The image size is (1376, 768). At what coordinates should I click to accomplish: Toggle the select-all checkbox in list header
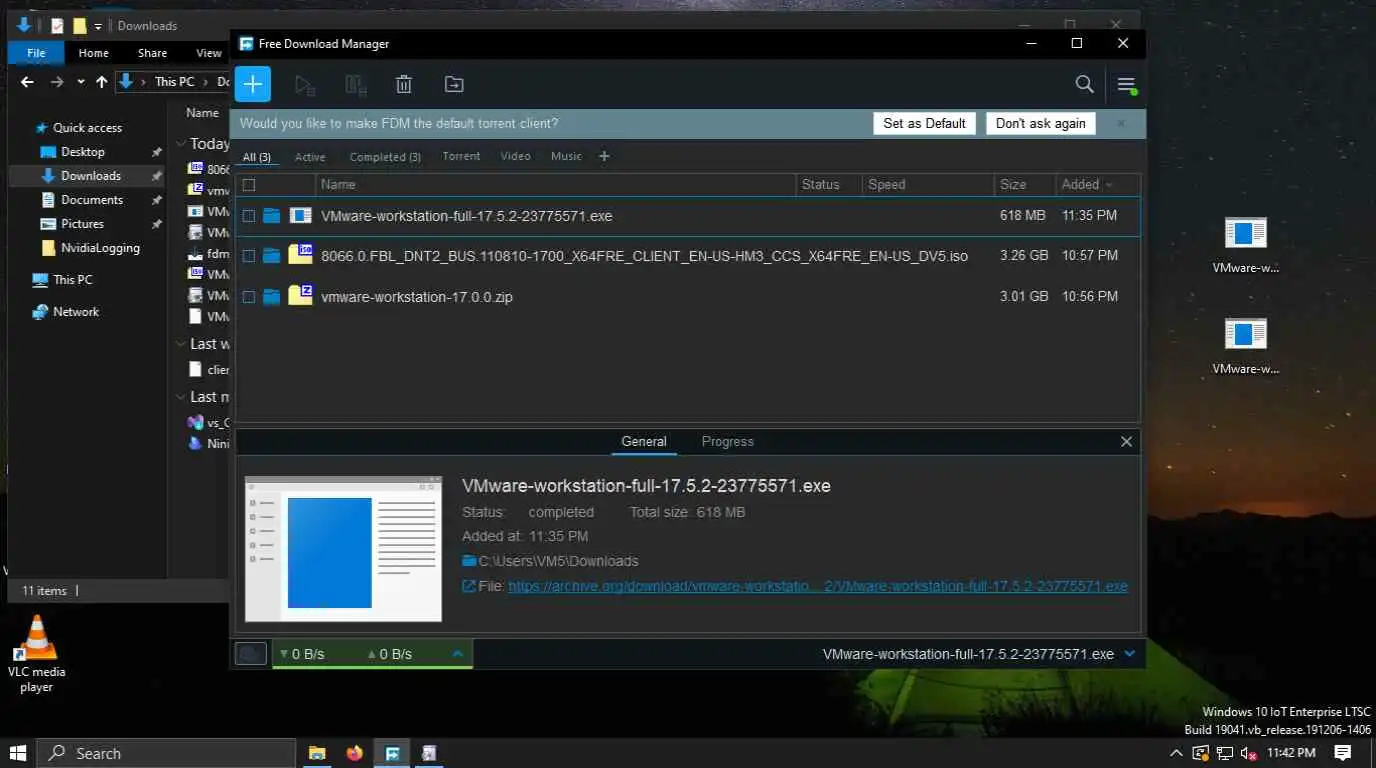(249, 185)
